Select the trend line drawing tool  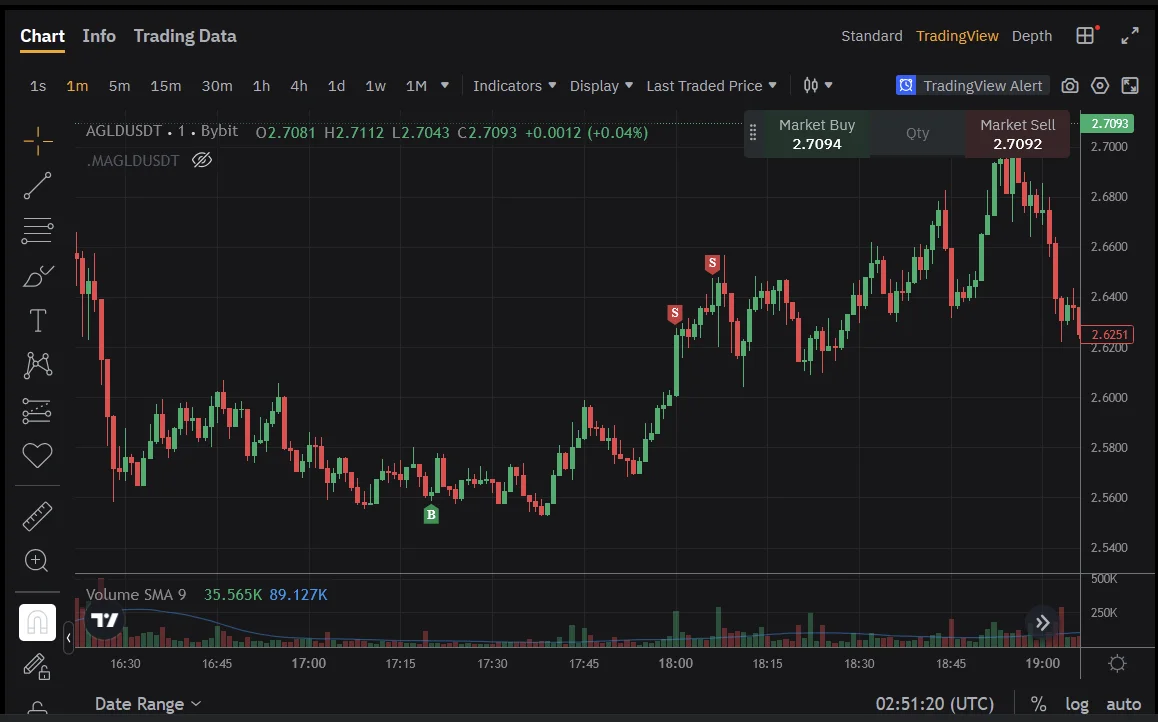tap(38, 186)
